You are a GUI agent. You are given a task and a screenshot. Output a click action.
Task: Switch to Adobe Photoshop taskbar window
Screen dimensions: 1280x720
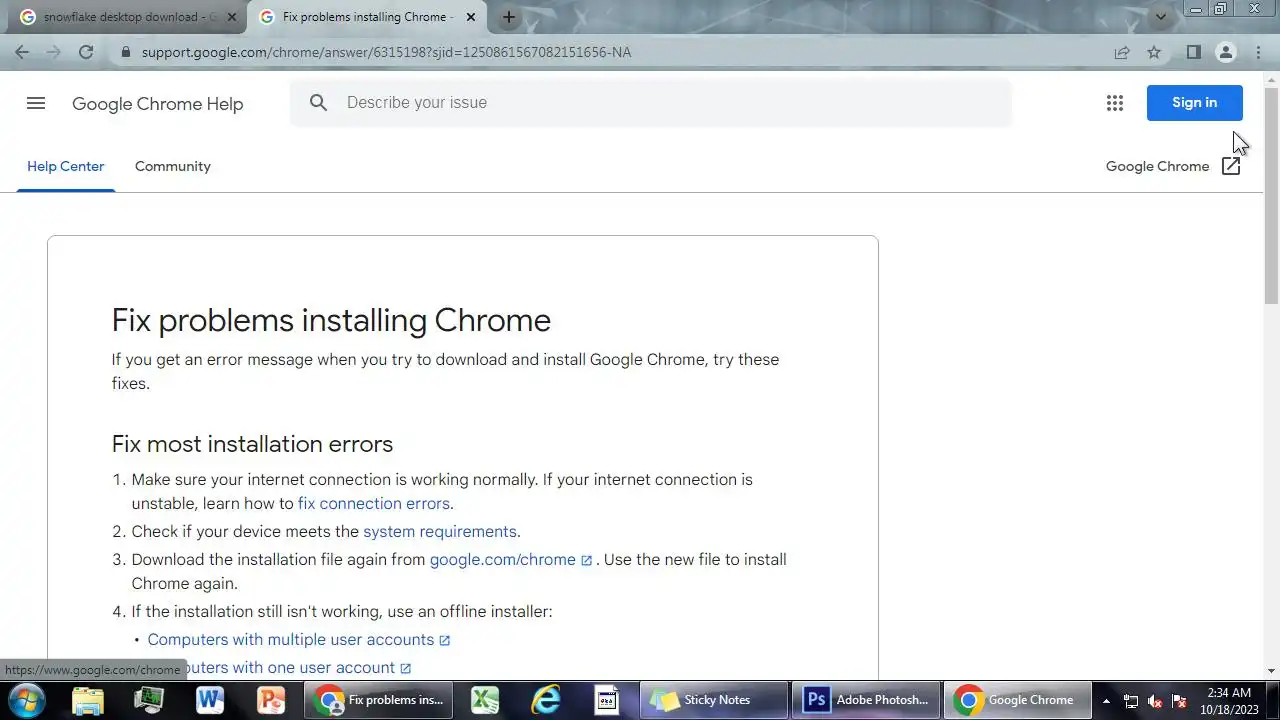tap(866, 700)
